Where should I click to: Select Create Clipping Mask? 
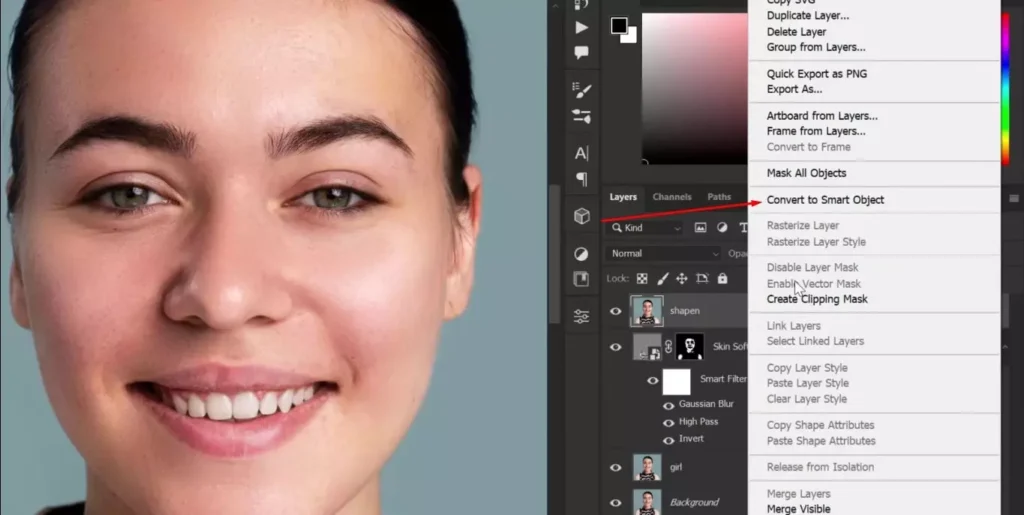817,299
